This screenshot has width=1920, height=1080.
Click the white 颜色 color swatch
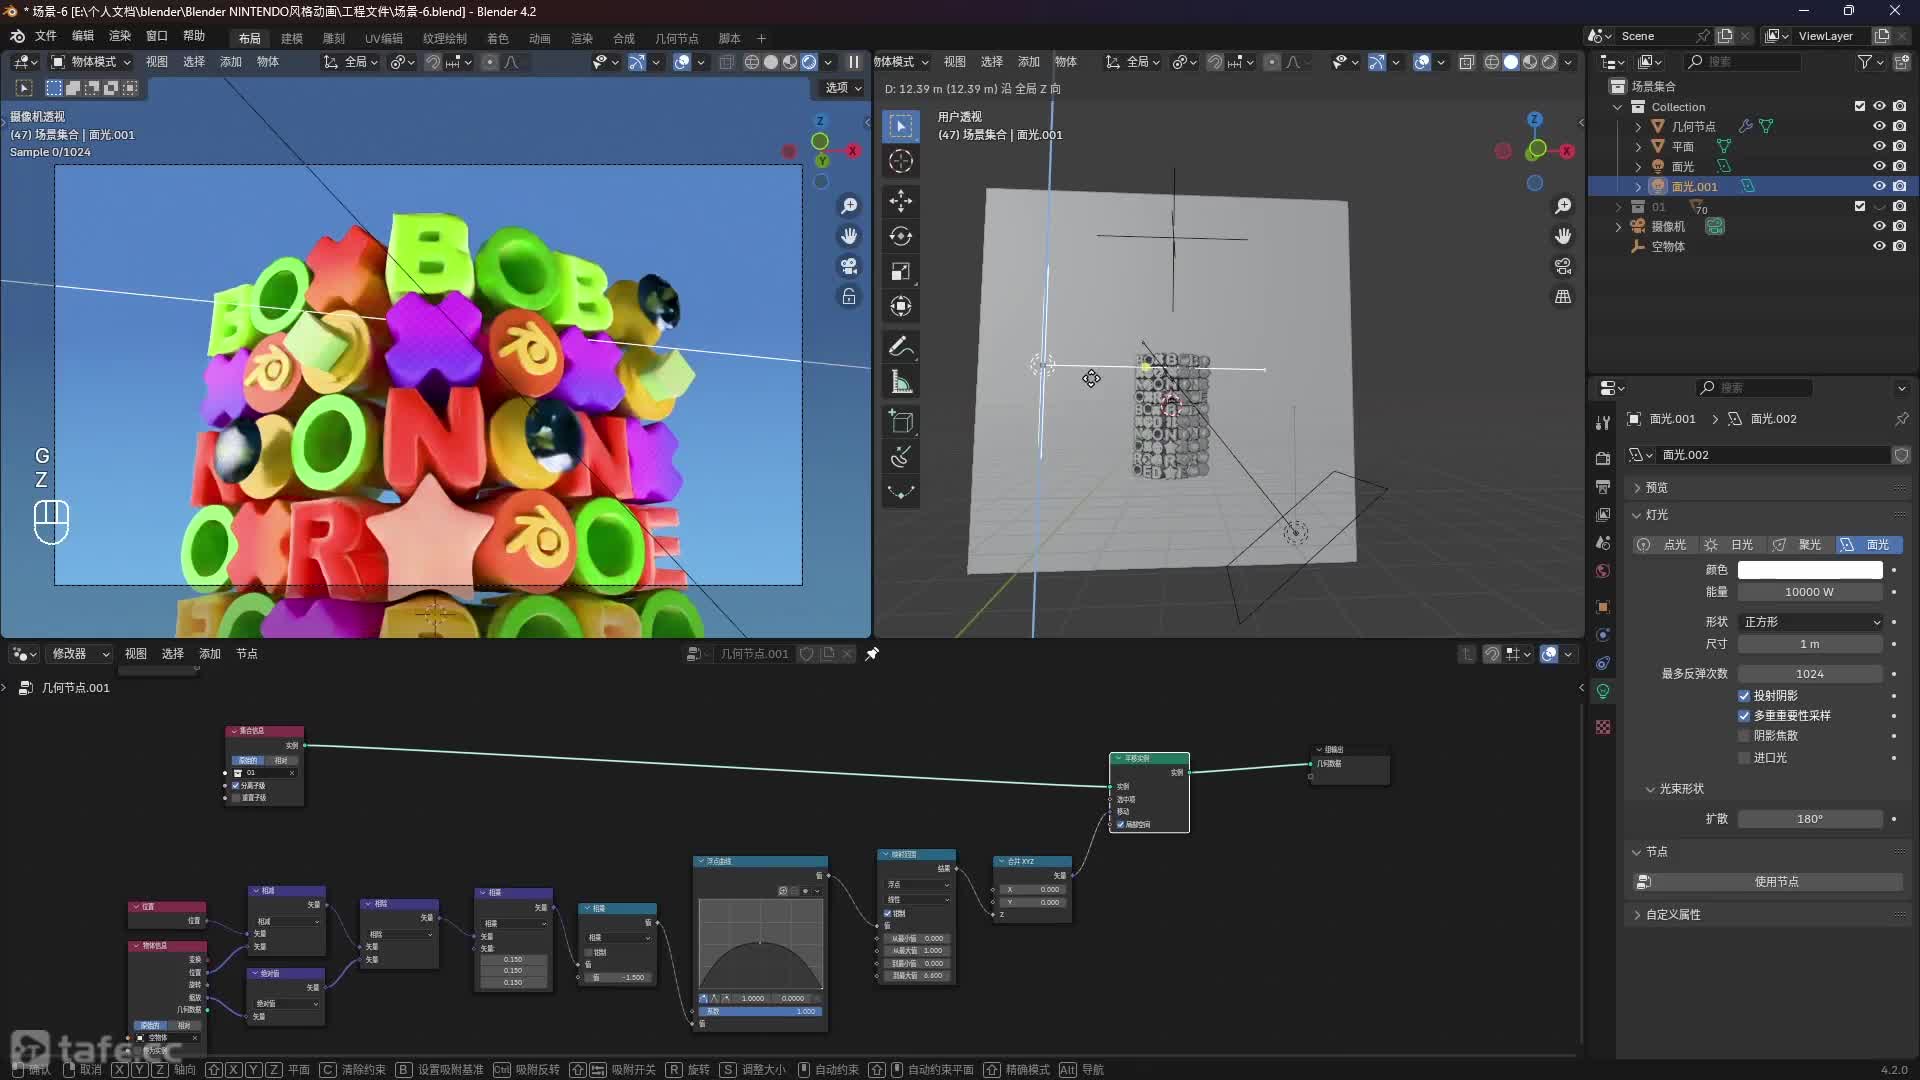[x=1810, y=570]
